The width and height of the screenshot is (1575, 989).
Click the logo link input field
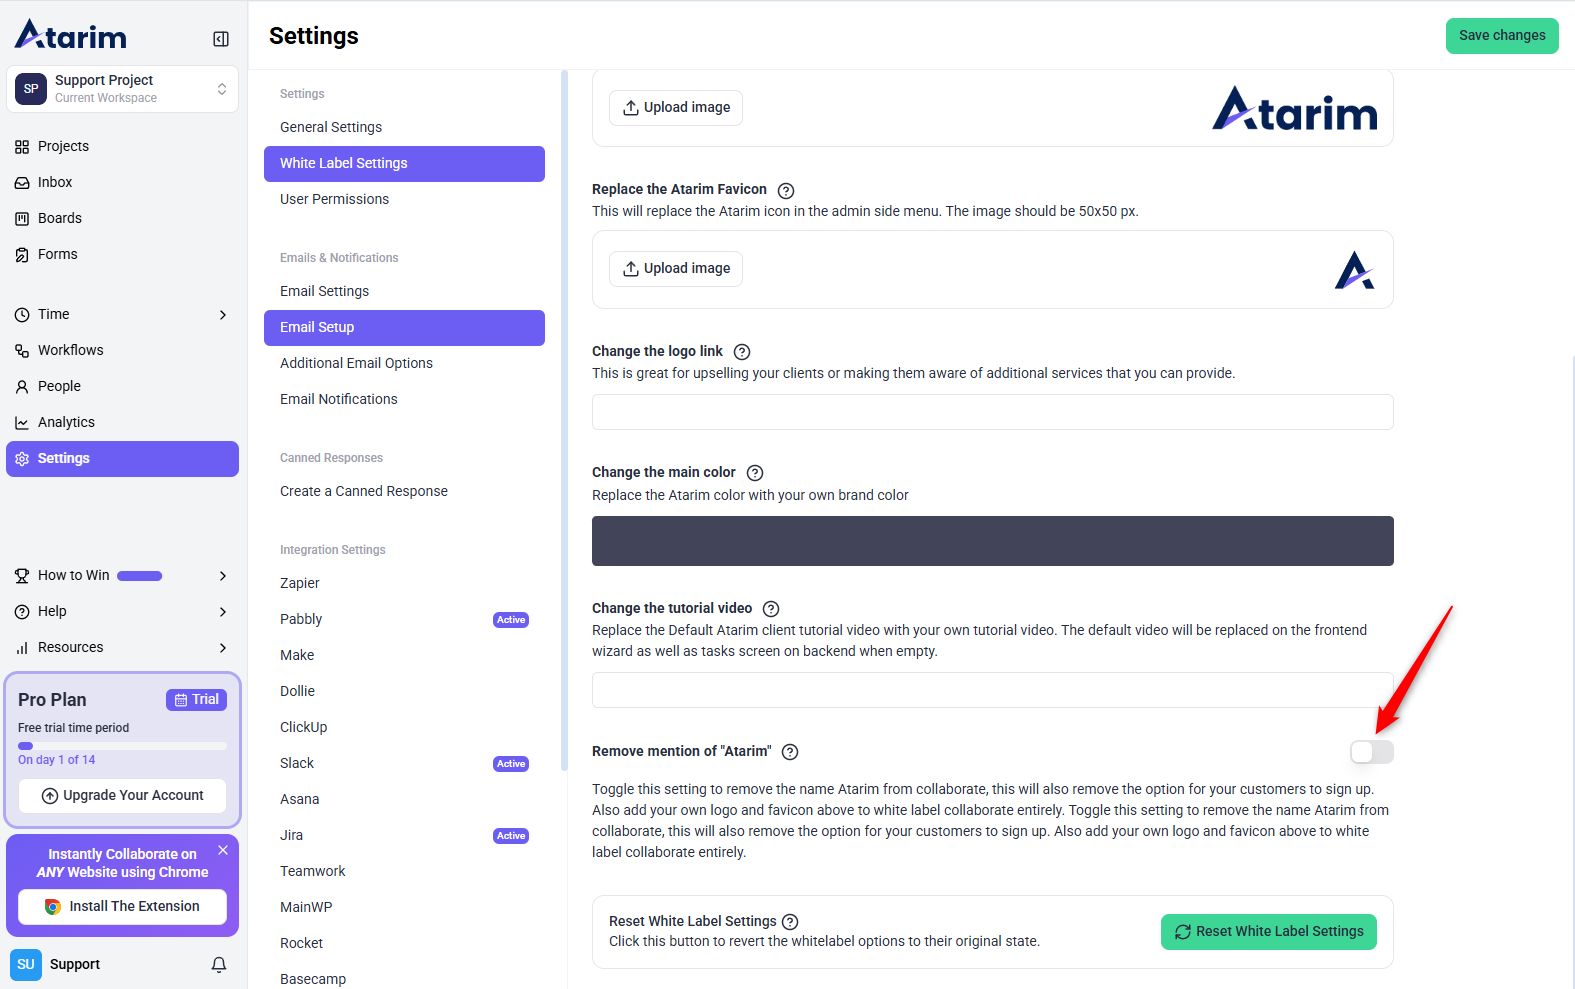point(992,412)
